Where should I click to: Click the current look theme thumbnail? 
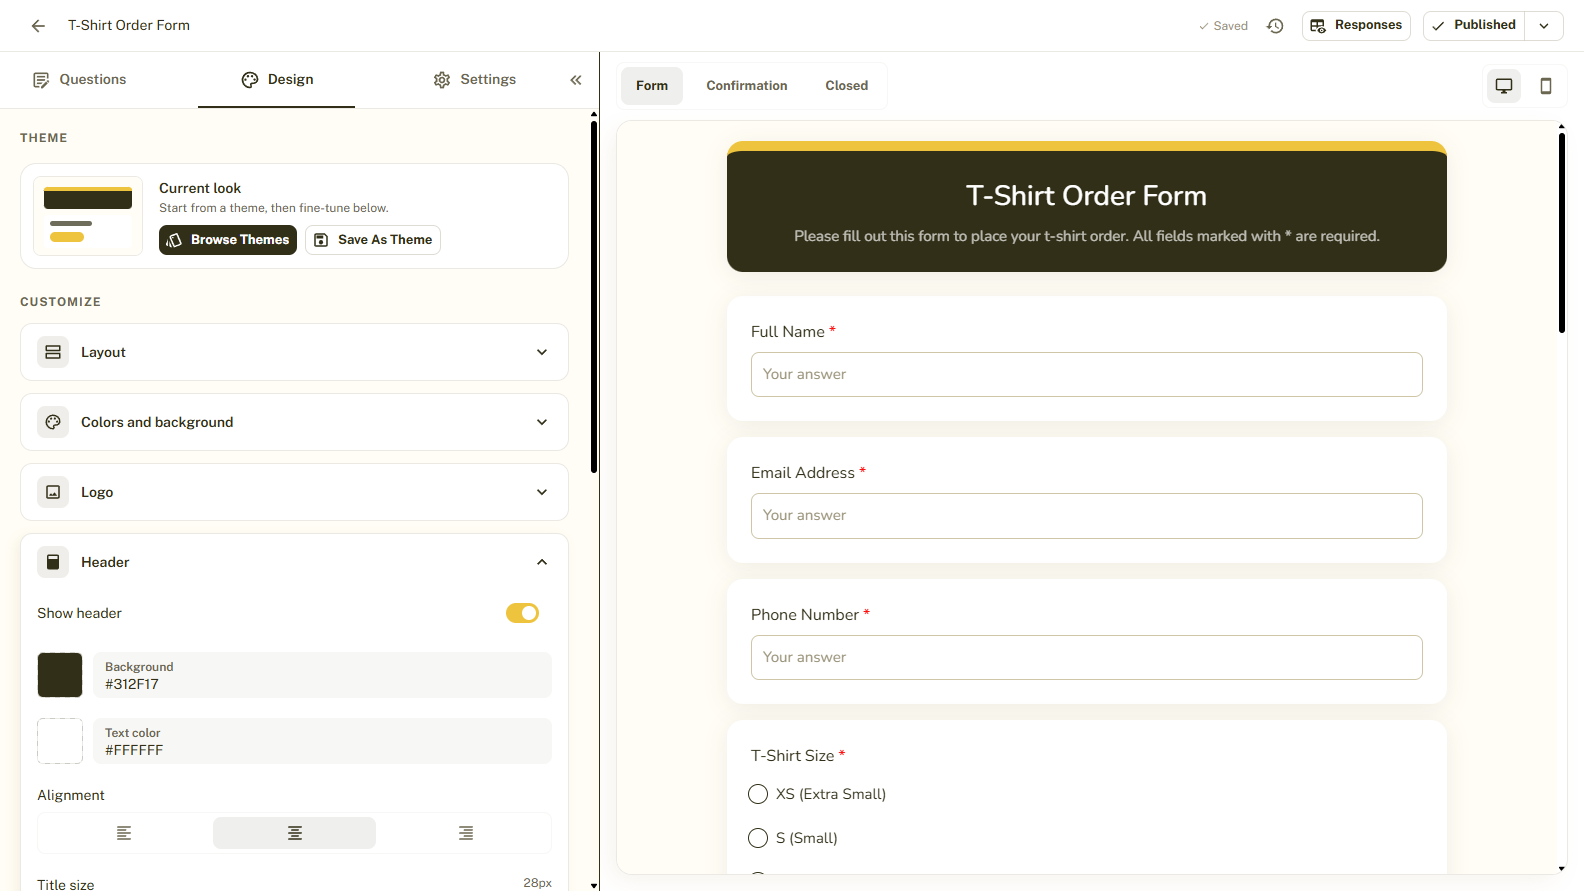pyautogui.click(x=88, y=216)
